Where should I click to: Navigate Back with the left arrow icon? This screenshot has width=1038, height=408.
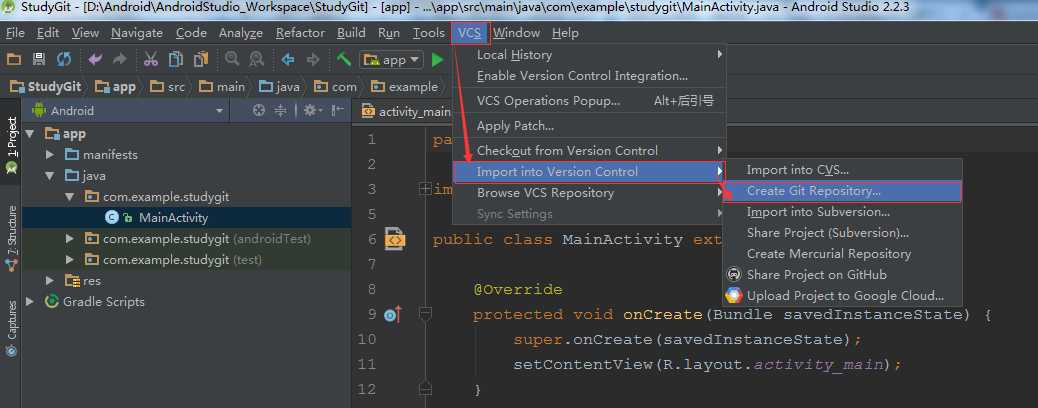click(288, 60)
